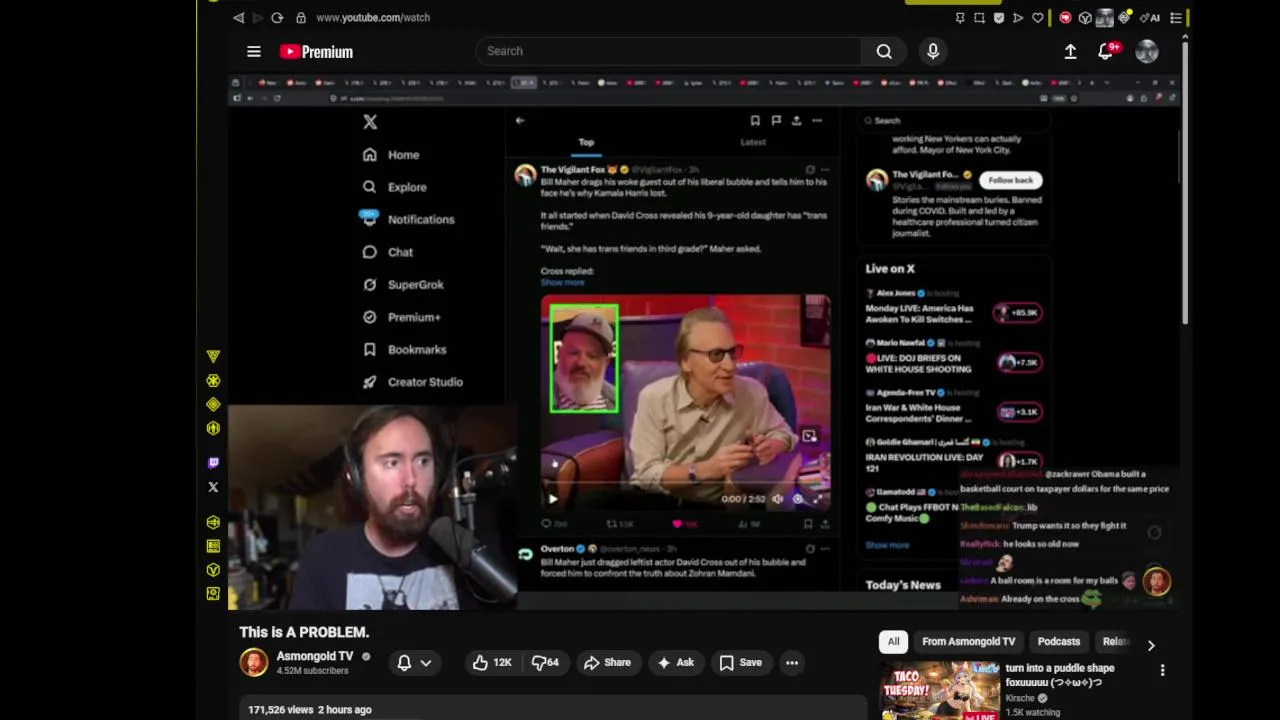1280x720 pixels.
Task: Share the video
Action: [x=607, y=662]
